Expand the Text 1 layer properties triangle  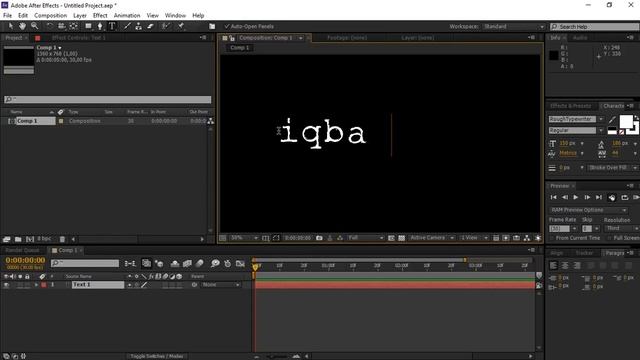pos(36,285)
